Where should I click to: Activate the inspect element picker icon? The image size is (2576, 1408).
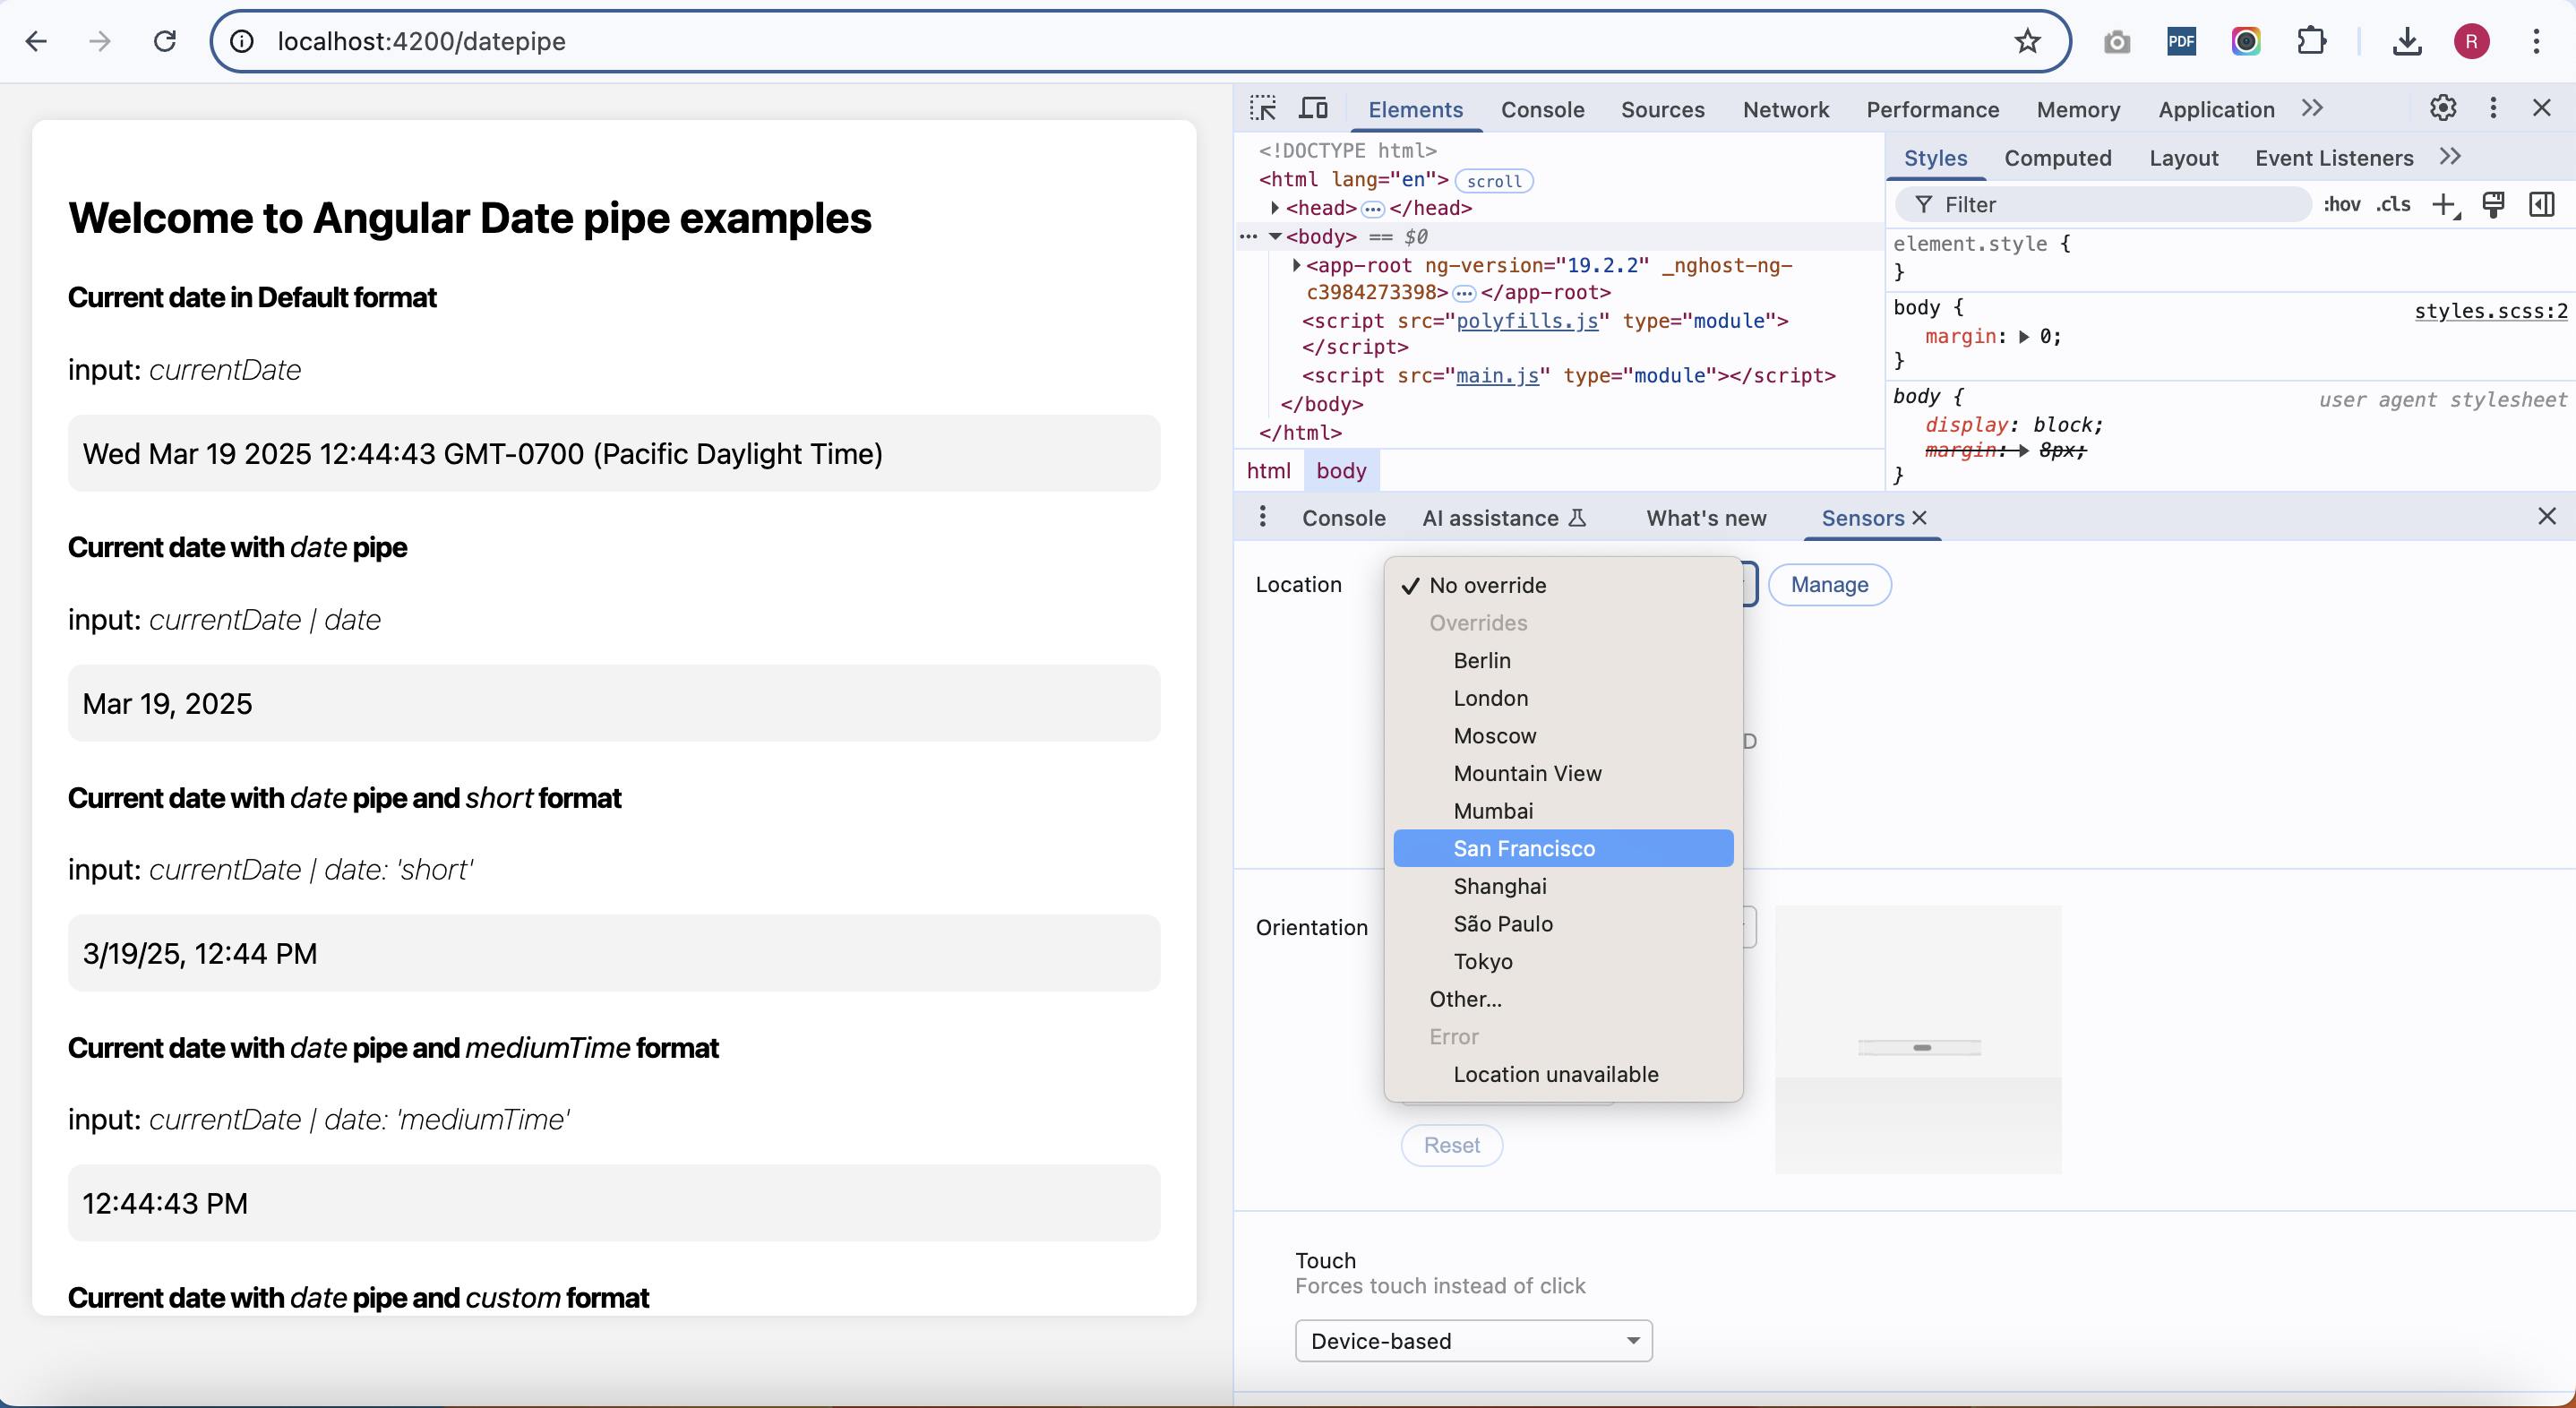[x=1263, y=108]
